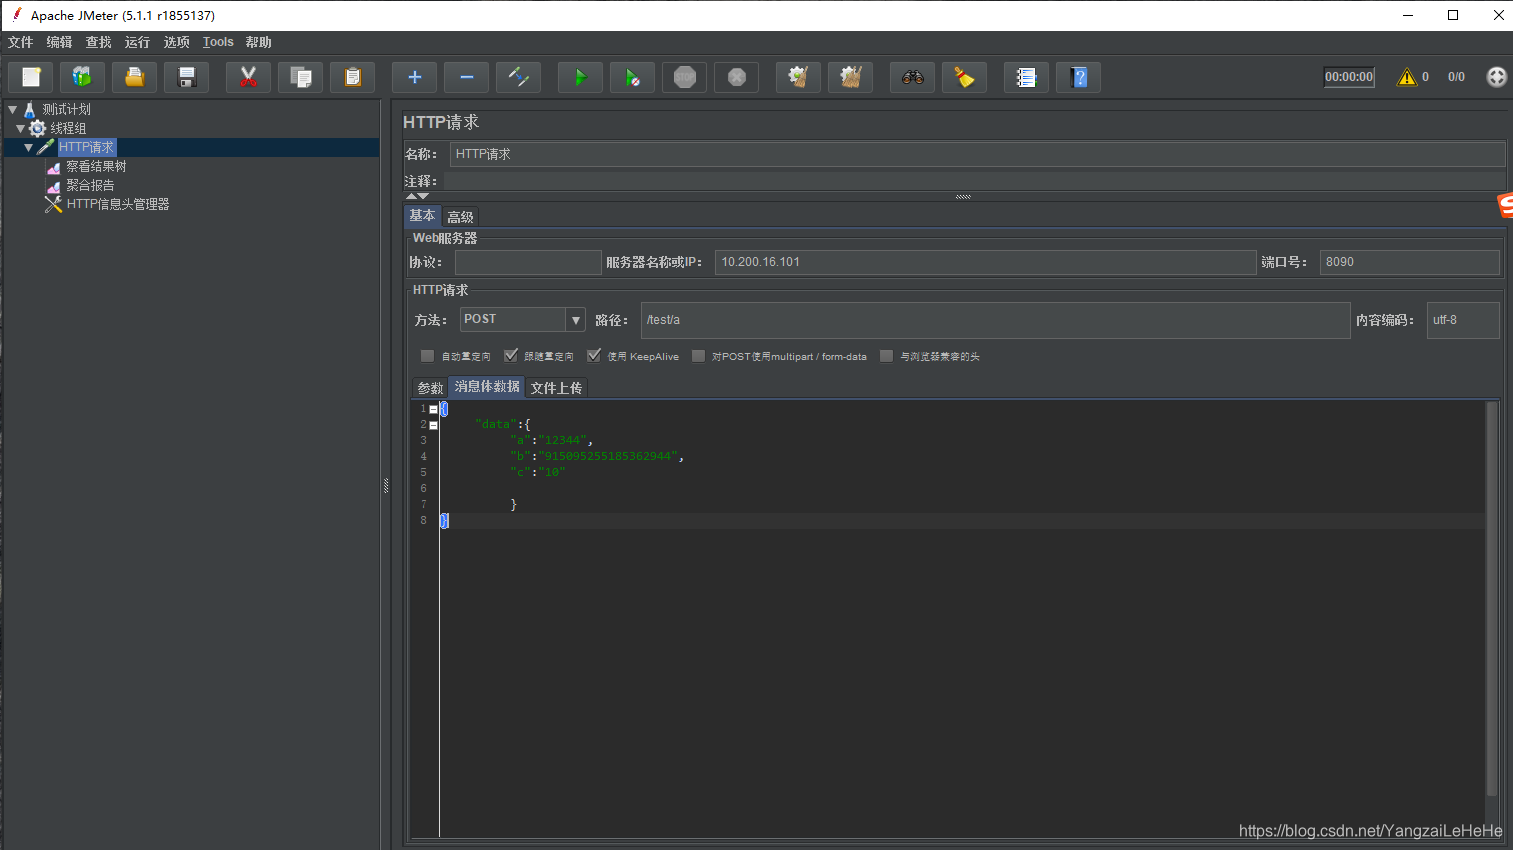The image size is (1513, 850).
Task: Switch to the 参数 tab
Action: (430, 388)
